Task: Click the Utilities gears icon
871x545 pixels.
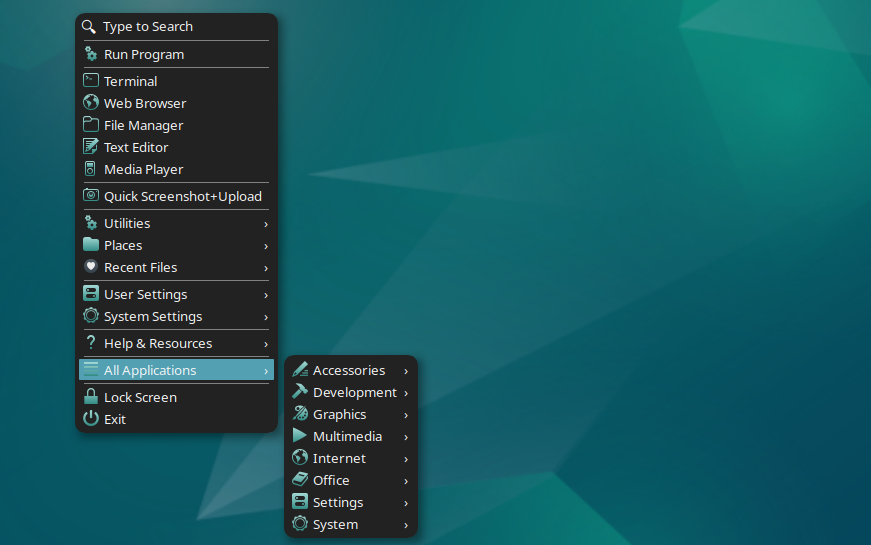Action: [91, 223]
